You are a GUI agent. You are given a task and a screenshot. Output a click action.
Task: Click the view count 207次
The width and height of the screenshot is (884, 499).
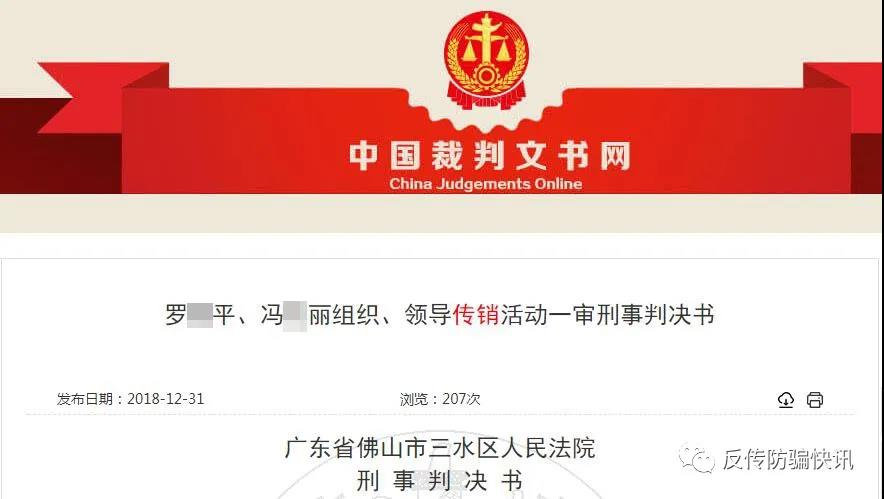click(x=461, y=399)
